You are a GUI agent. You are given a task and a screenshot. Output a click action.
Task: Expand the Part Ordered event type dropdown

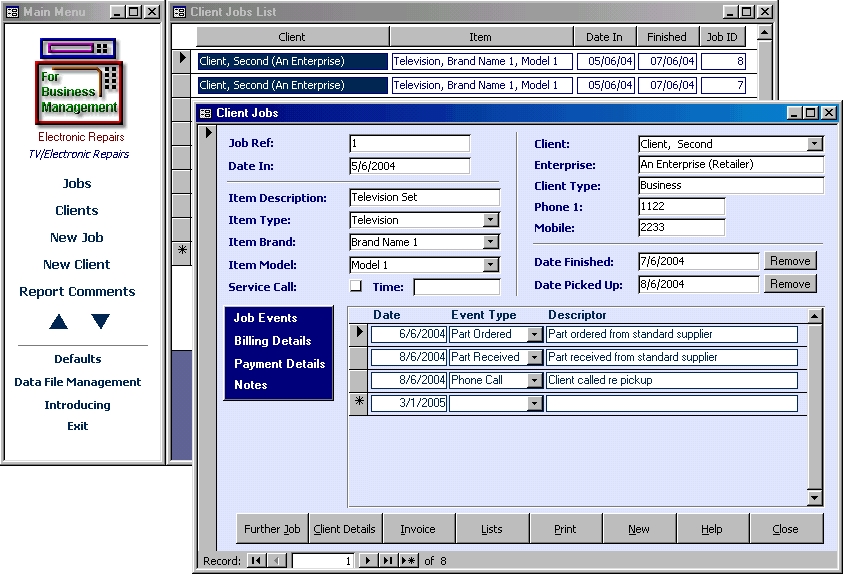click(x=534, y=335)
